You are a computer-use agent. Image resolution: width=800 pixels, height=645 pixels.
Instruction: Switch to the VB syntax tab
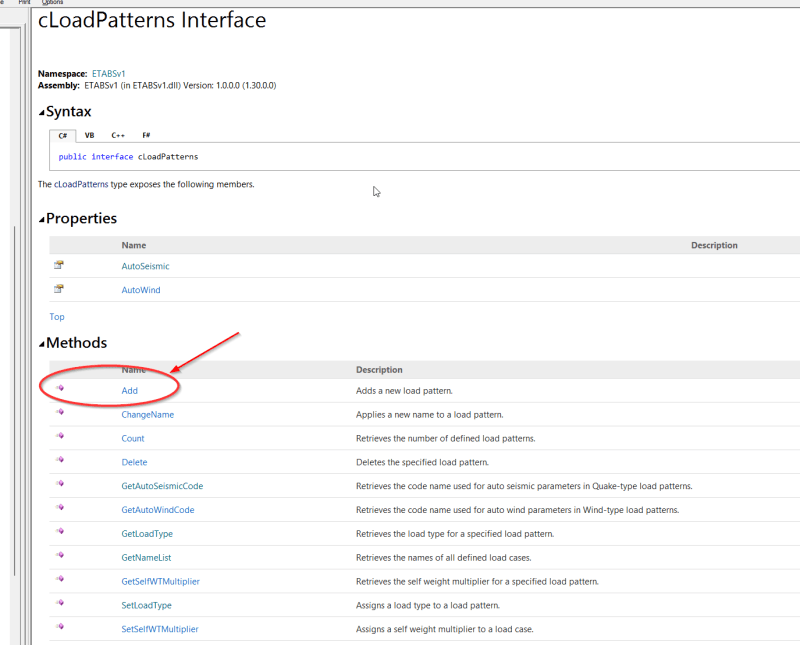[89, 135]
